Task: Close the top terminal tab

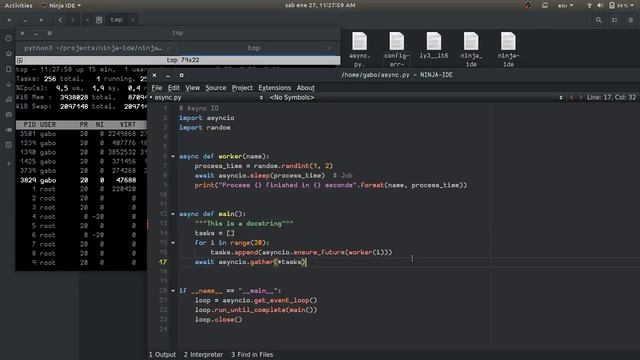Action: pos(329,48)
